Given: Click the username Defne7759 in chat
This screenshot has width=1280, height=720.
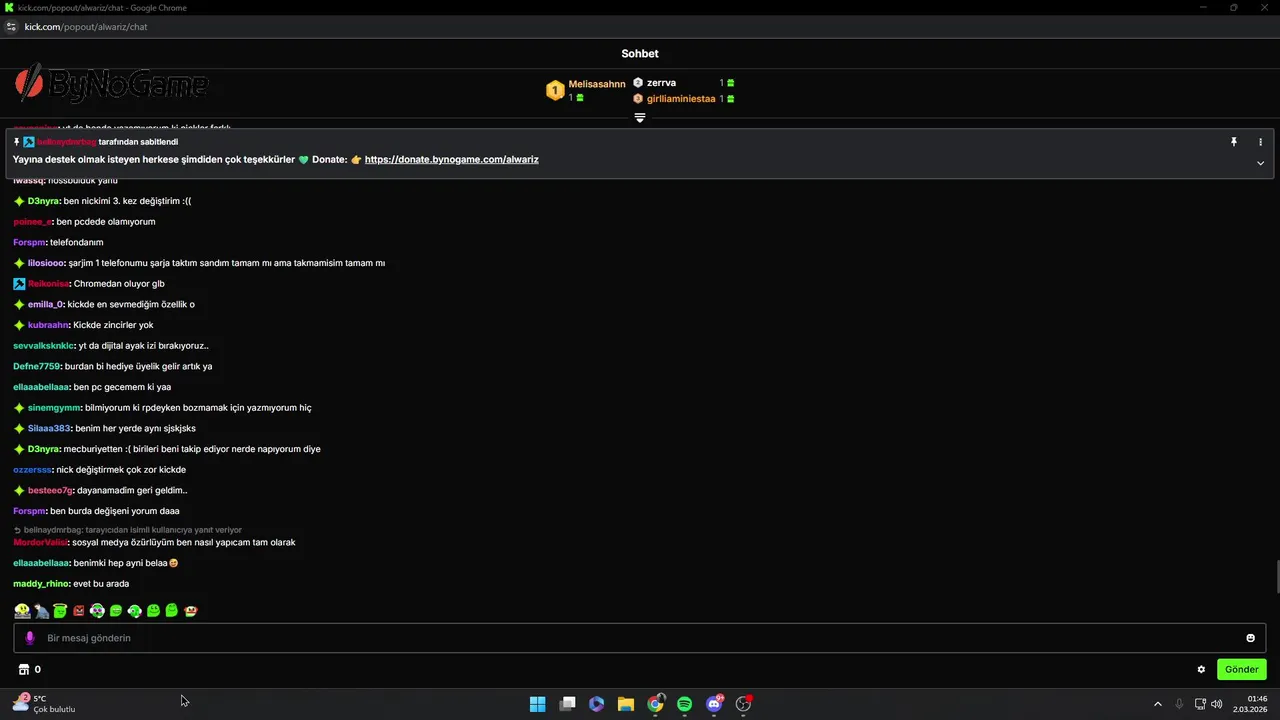Looking at the screenshot, I should point(37,366).
